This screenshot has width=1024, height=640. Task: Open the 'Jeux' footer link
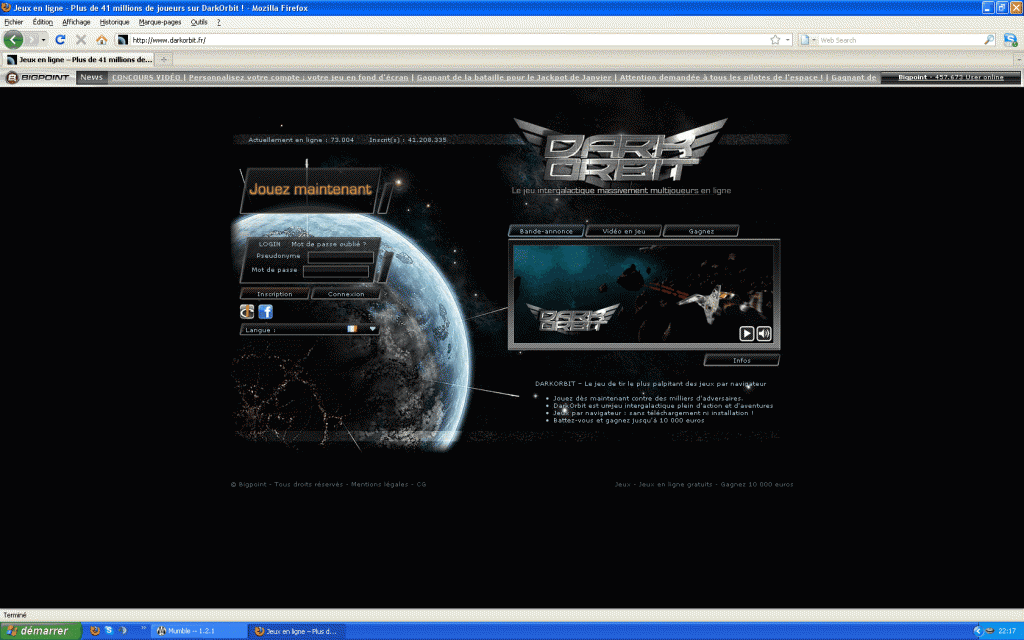coord(623,485)
